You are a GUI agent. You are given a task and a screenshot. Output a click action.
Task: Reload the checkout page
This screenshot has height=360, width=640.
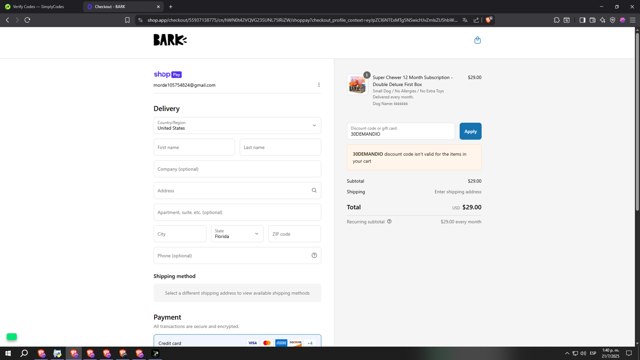coord(27,20)
